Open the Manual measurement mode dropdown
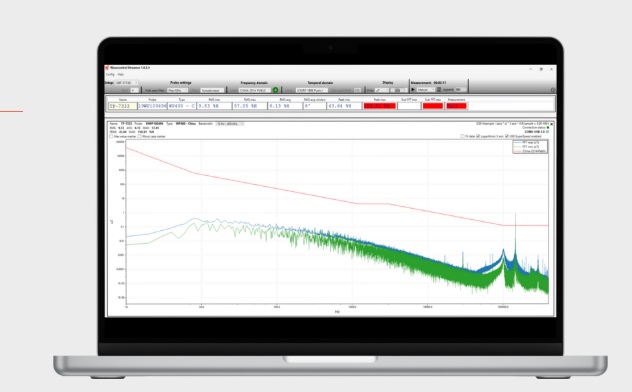 [426, 89]
